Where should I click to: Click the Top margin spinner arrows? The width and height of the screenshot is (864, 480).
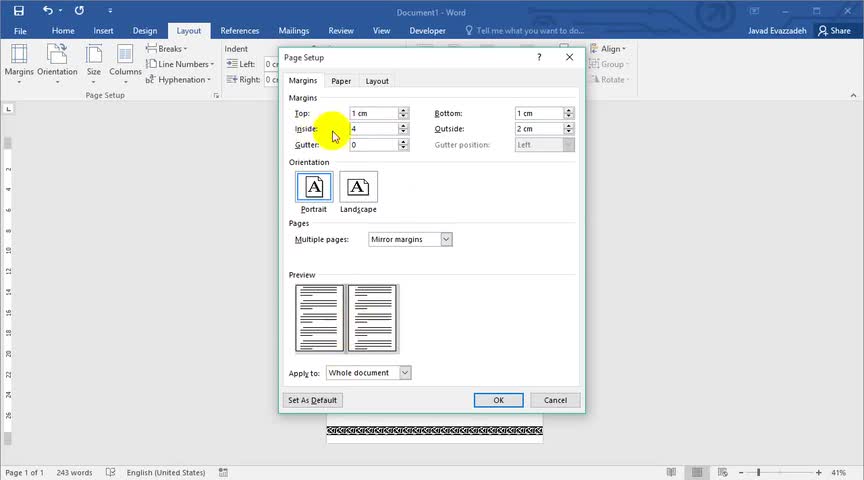coord(403,113)
